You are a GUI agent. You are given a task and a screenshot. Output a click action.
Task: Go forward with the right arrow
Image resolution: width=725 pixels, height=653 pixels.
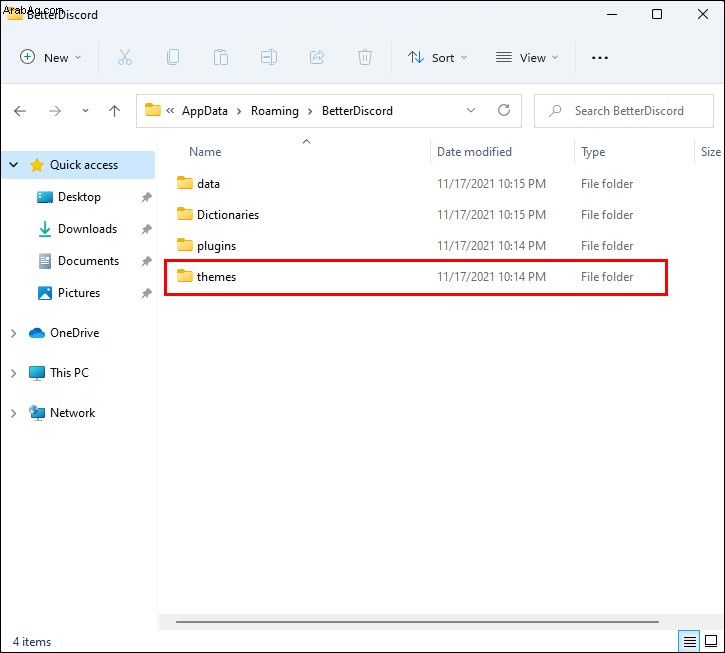55,111
